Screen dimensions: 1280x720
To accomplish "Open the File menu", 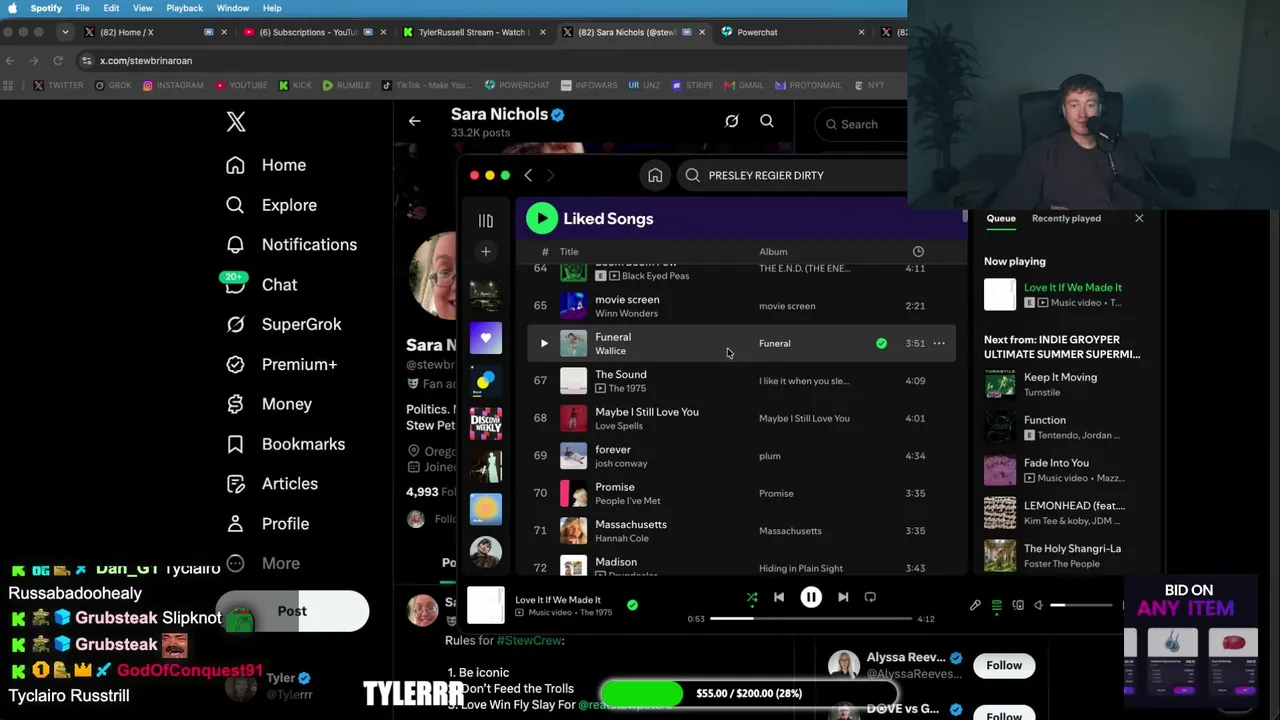I will pyautogui.click(x=82, y=8).
